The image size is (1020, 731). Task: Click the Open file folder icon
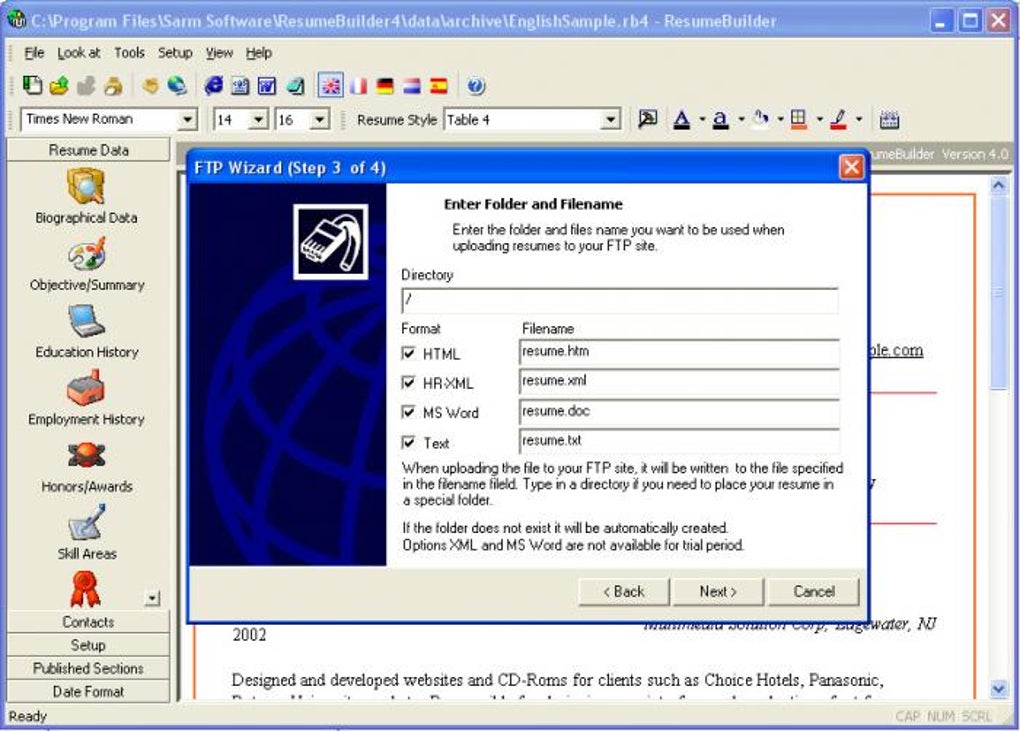[59, 85]
